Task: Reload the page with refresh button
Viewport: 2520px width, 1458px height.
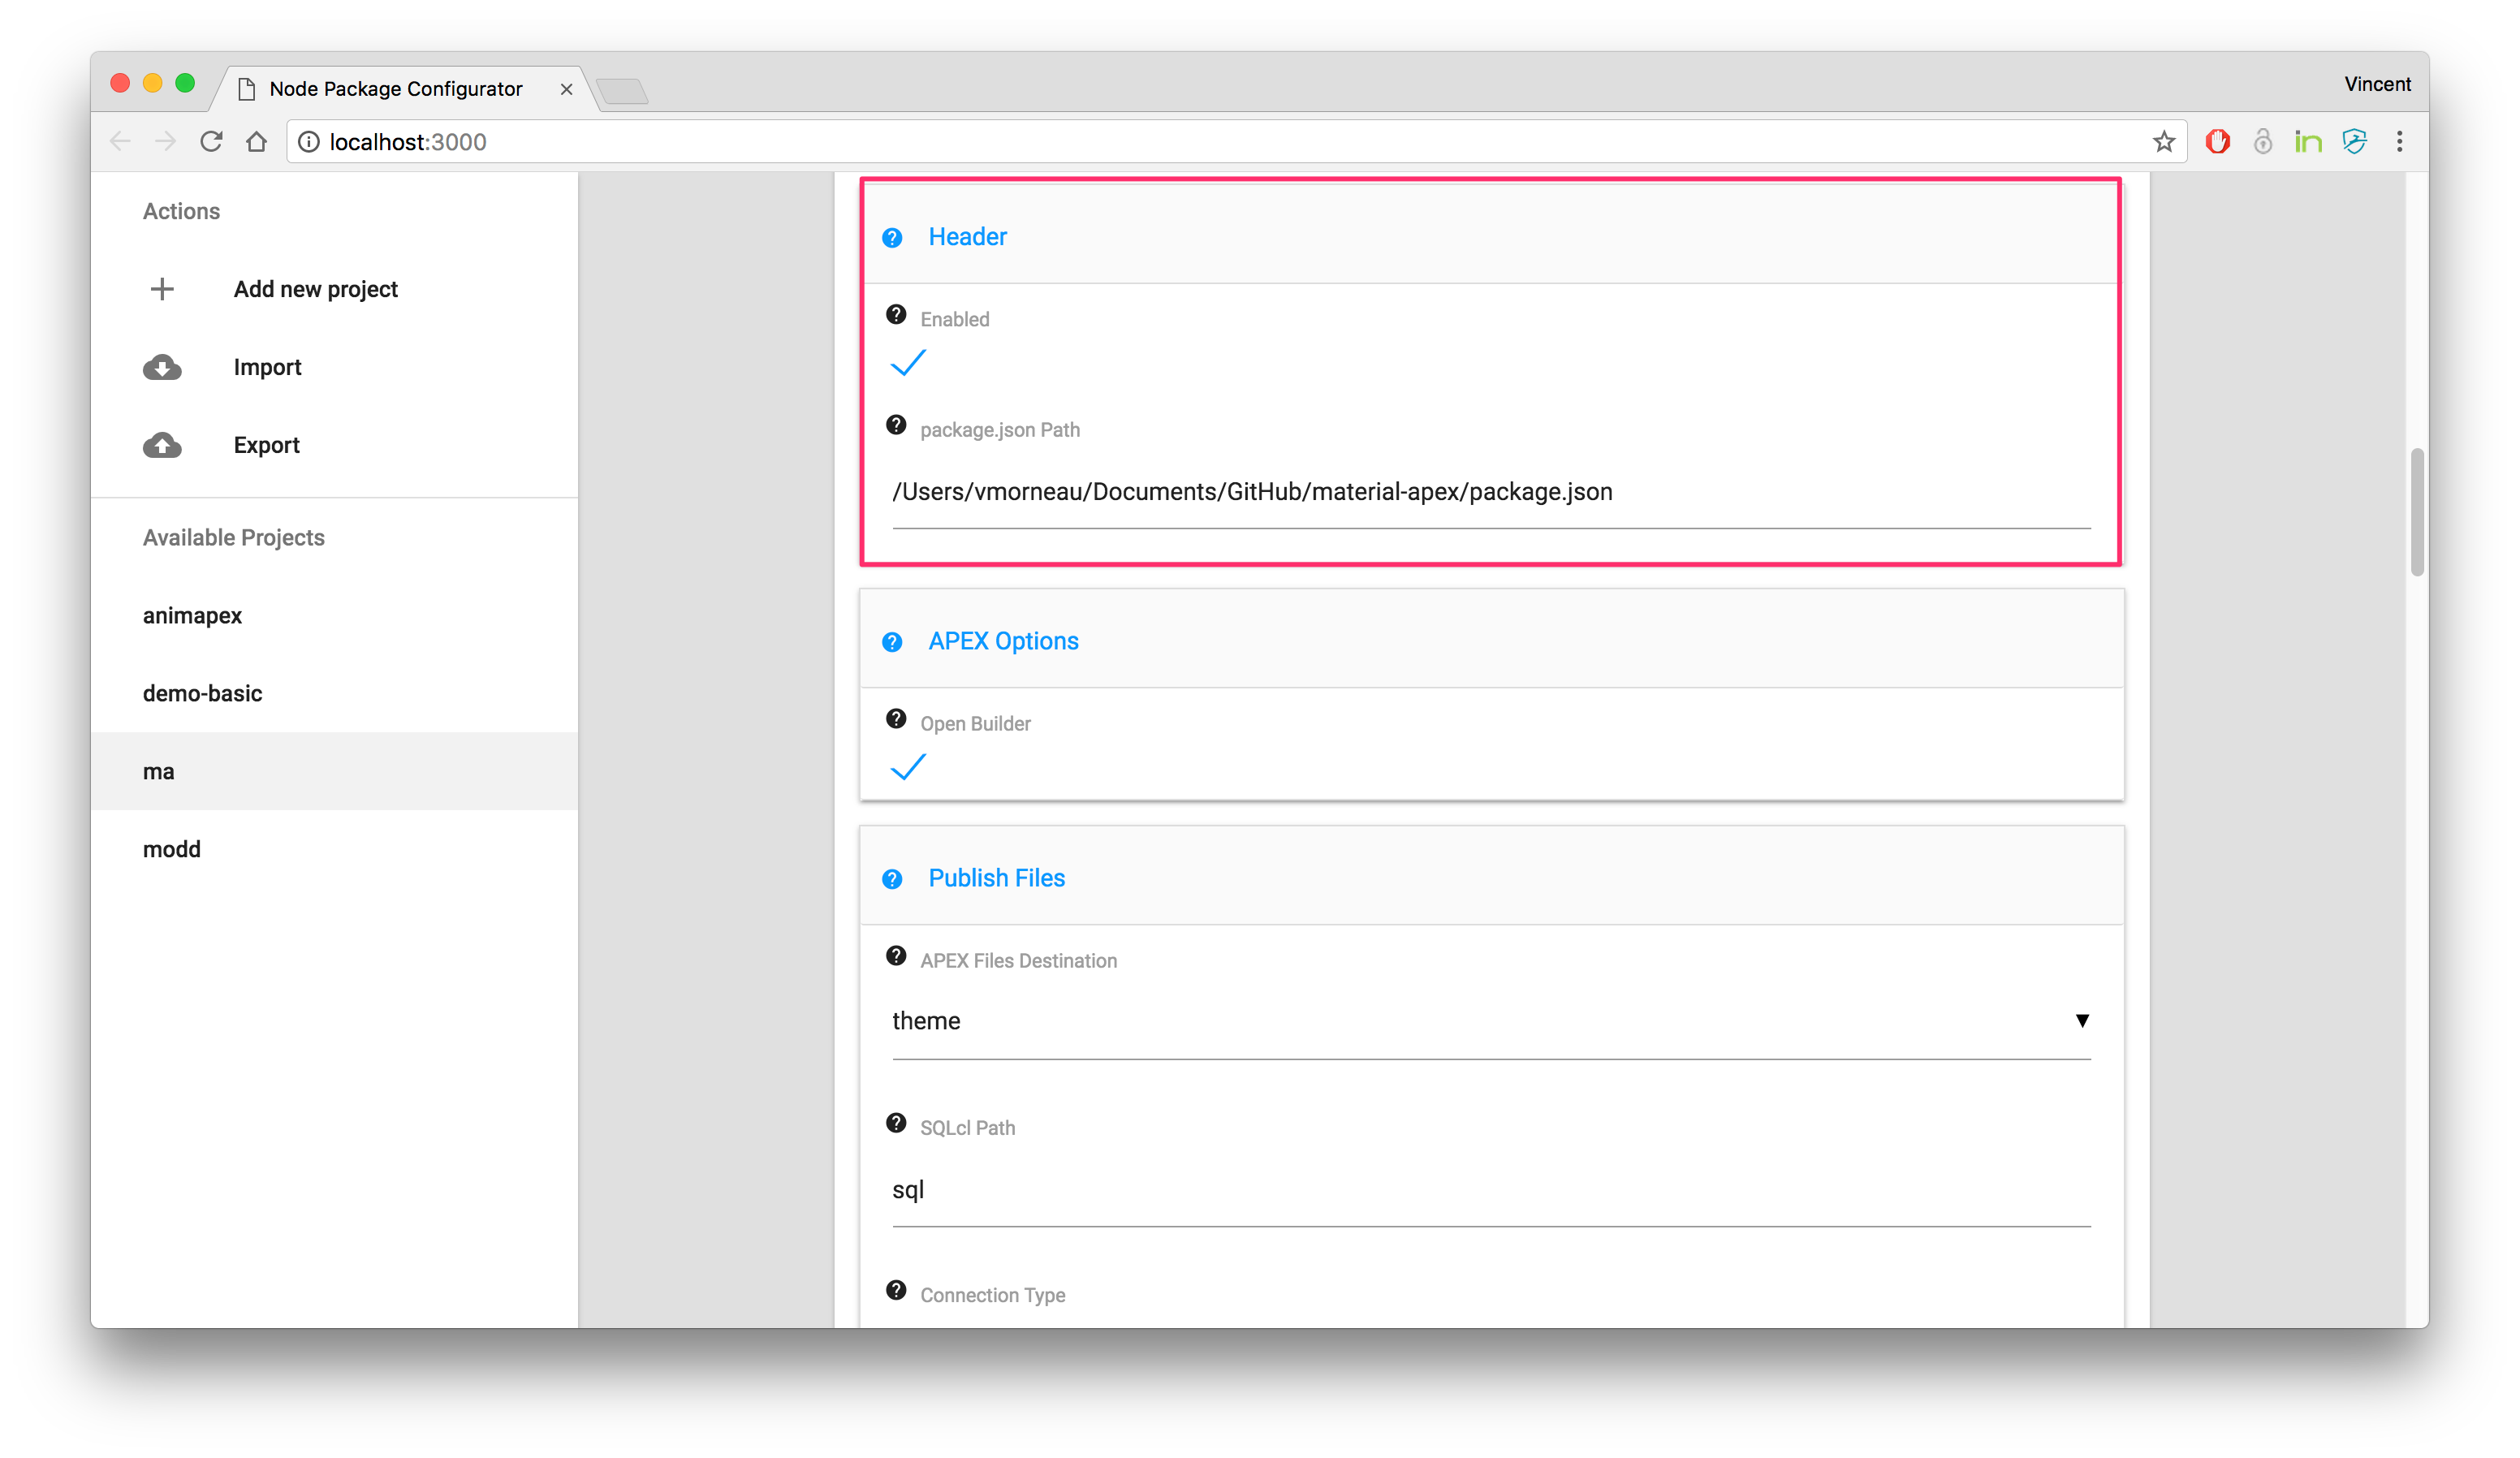Action: point(211,142)
